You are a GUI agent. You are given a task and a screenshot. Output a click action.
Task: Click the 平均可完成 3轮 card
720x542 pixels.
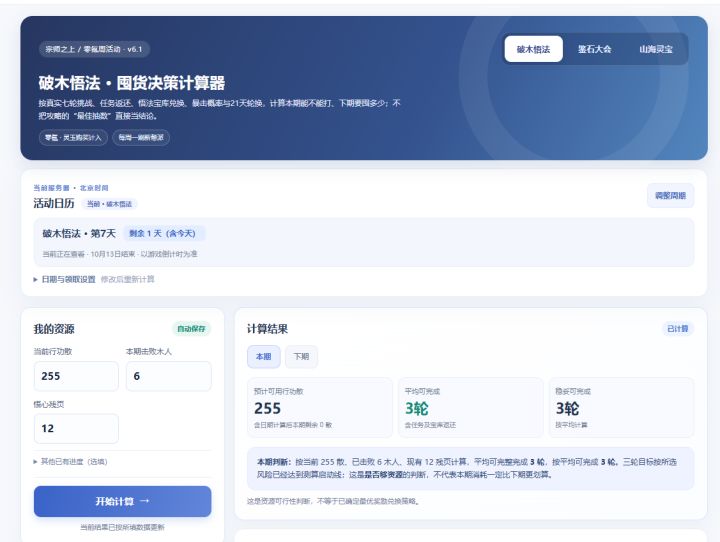pyautogui.click(x=471, y=407)
